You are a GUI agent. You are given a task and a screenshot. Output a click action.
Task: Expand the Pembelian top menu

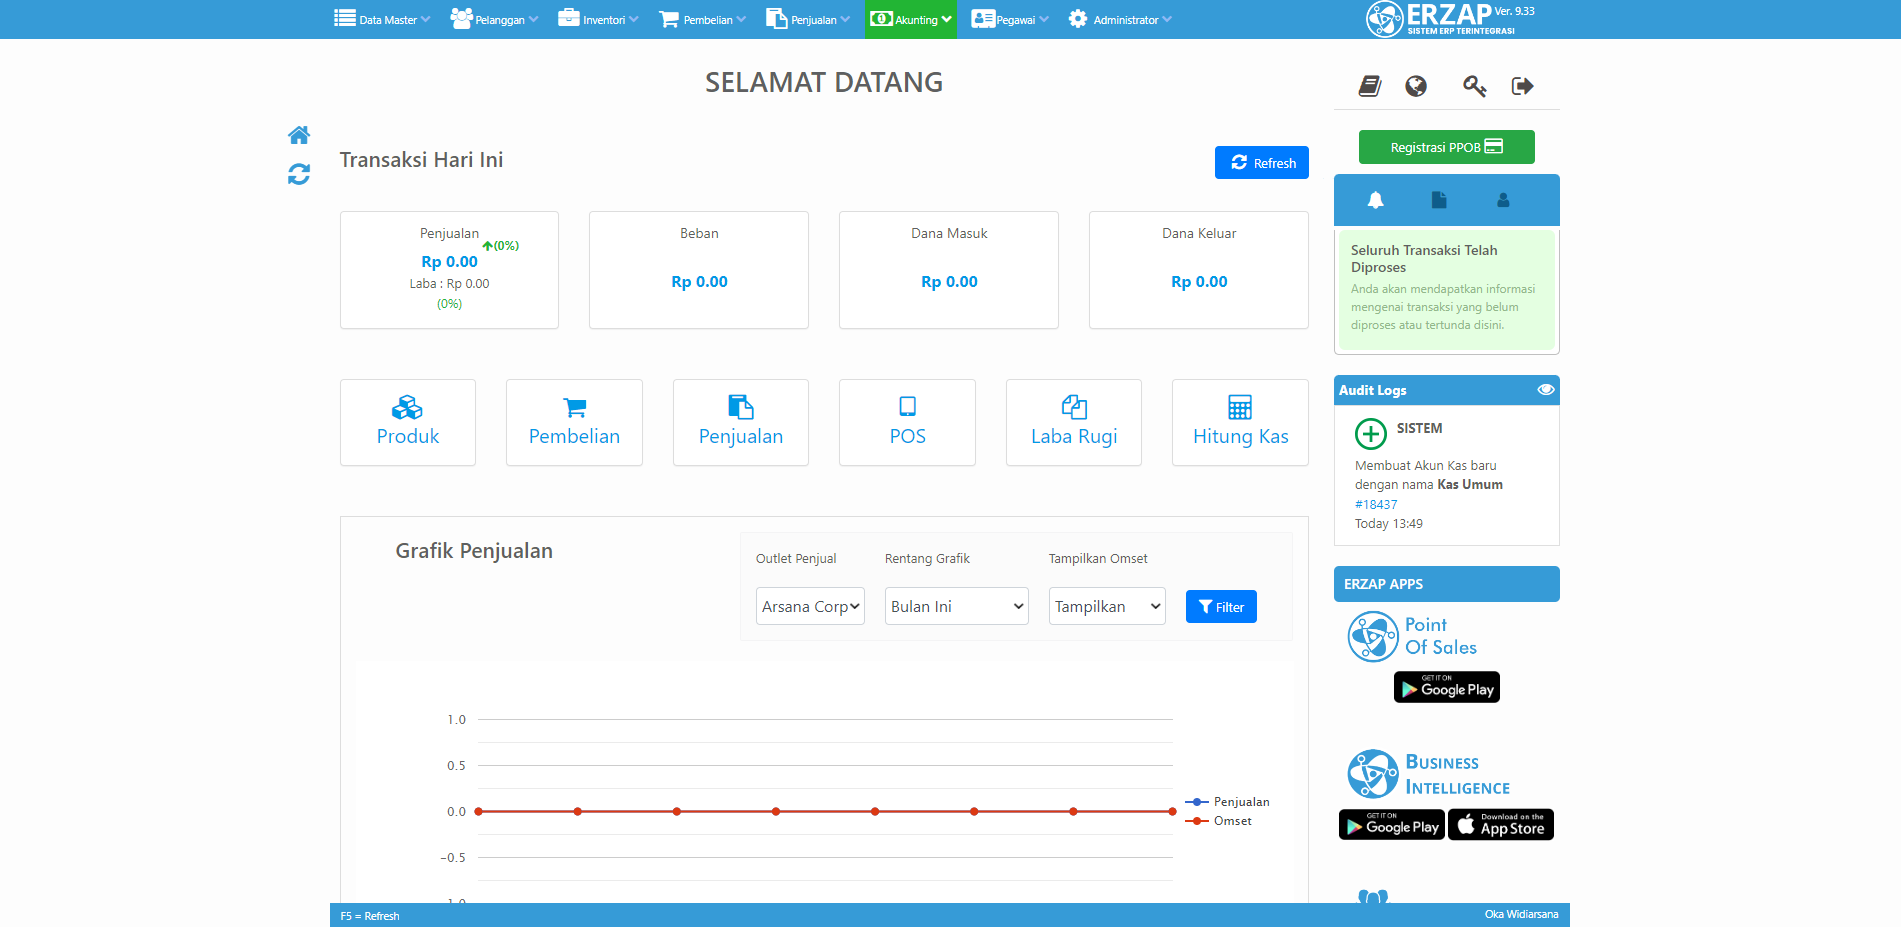[702, 19]
